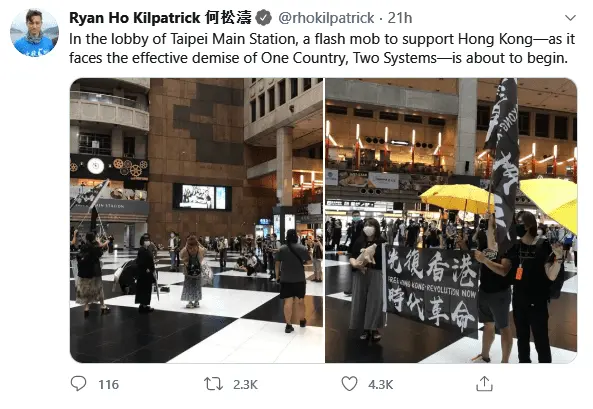Viewport: 593px width, 409px height.
Task: Click the 2.3K retweets count
Action: click(245, 384)
